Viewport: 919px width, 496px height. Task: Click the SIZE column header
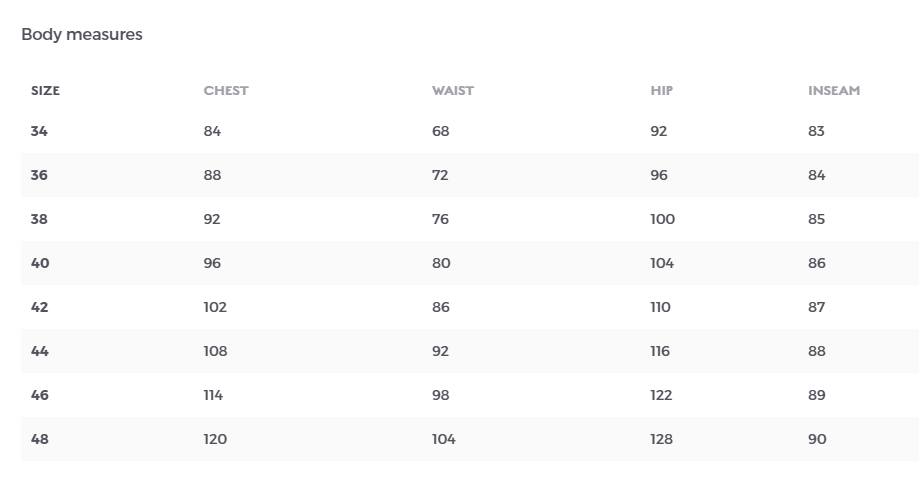tap(45, 91)
